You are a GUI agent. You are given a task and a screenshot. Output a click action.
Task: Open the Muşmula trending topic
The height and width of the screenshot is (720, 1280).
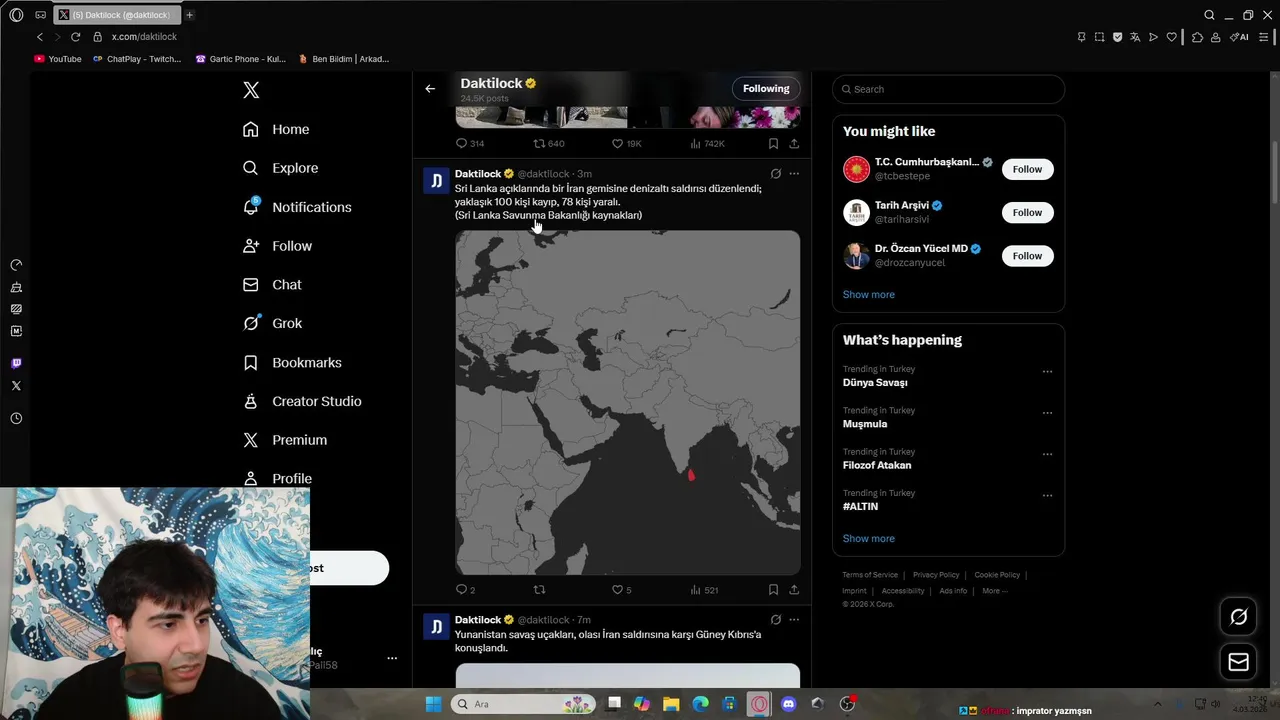pos(864,424)
